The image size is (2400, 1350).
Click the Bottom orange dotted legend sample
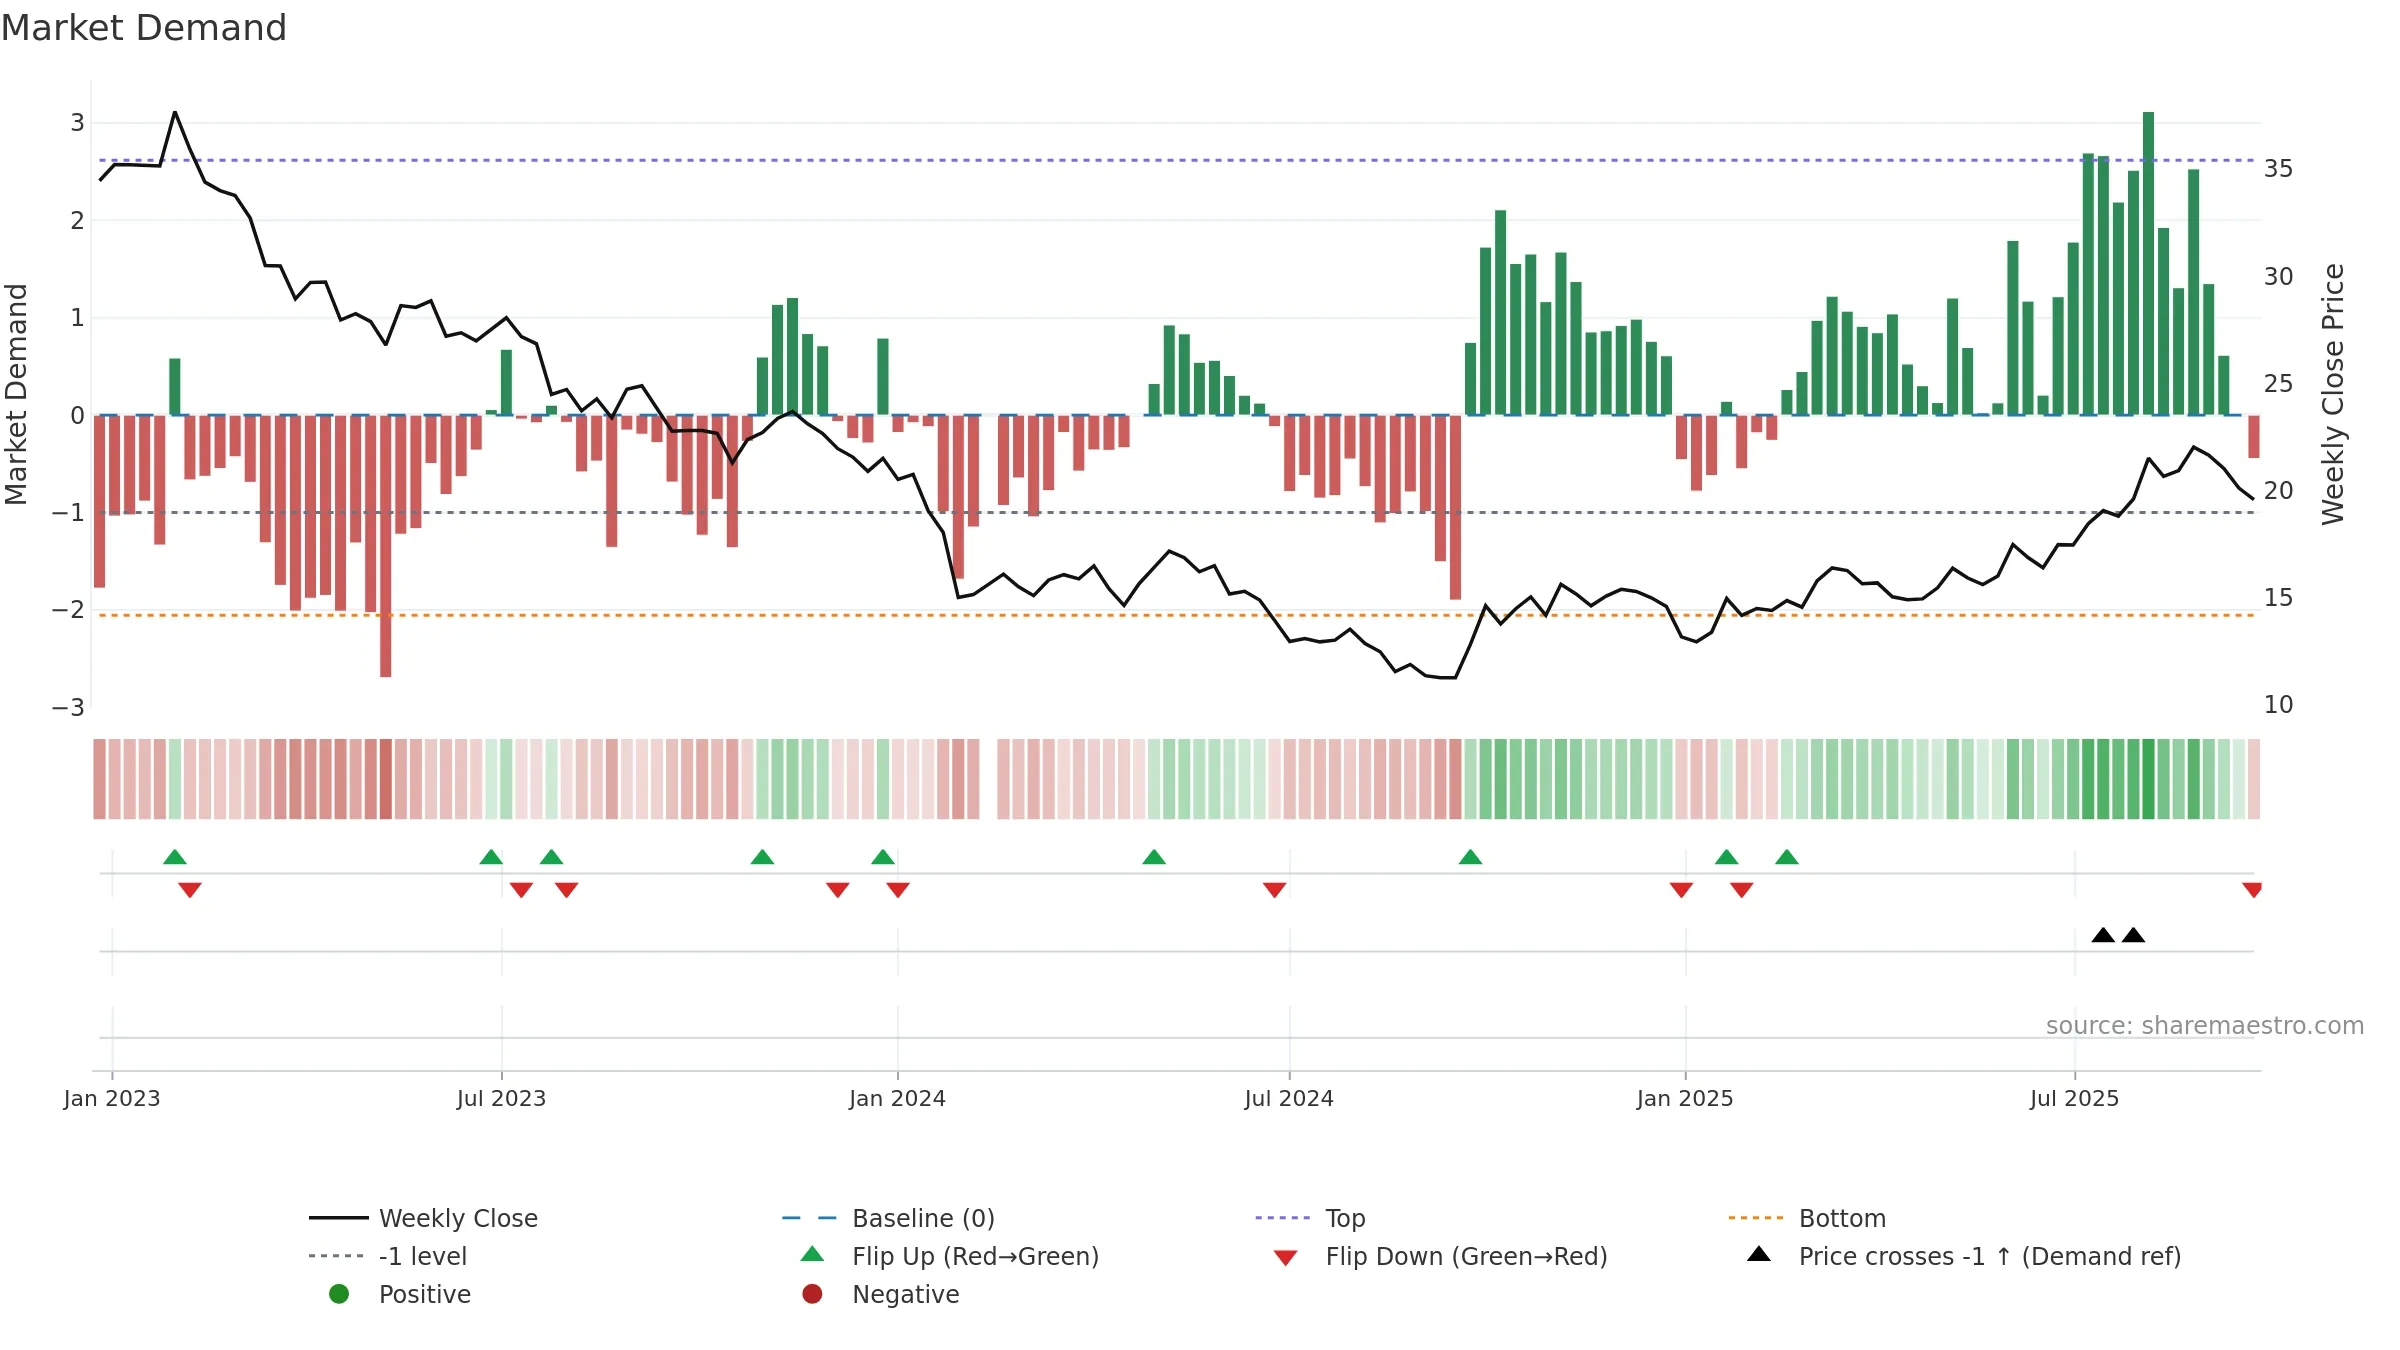tap(1756, 1218)
